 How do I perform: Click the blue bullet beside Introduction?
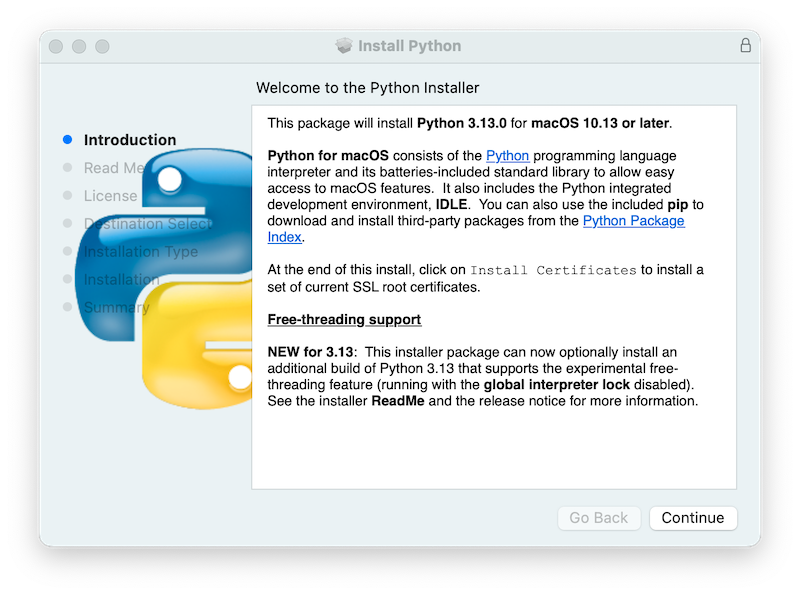(68, 140)
